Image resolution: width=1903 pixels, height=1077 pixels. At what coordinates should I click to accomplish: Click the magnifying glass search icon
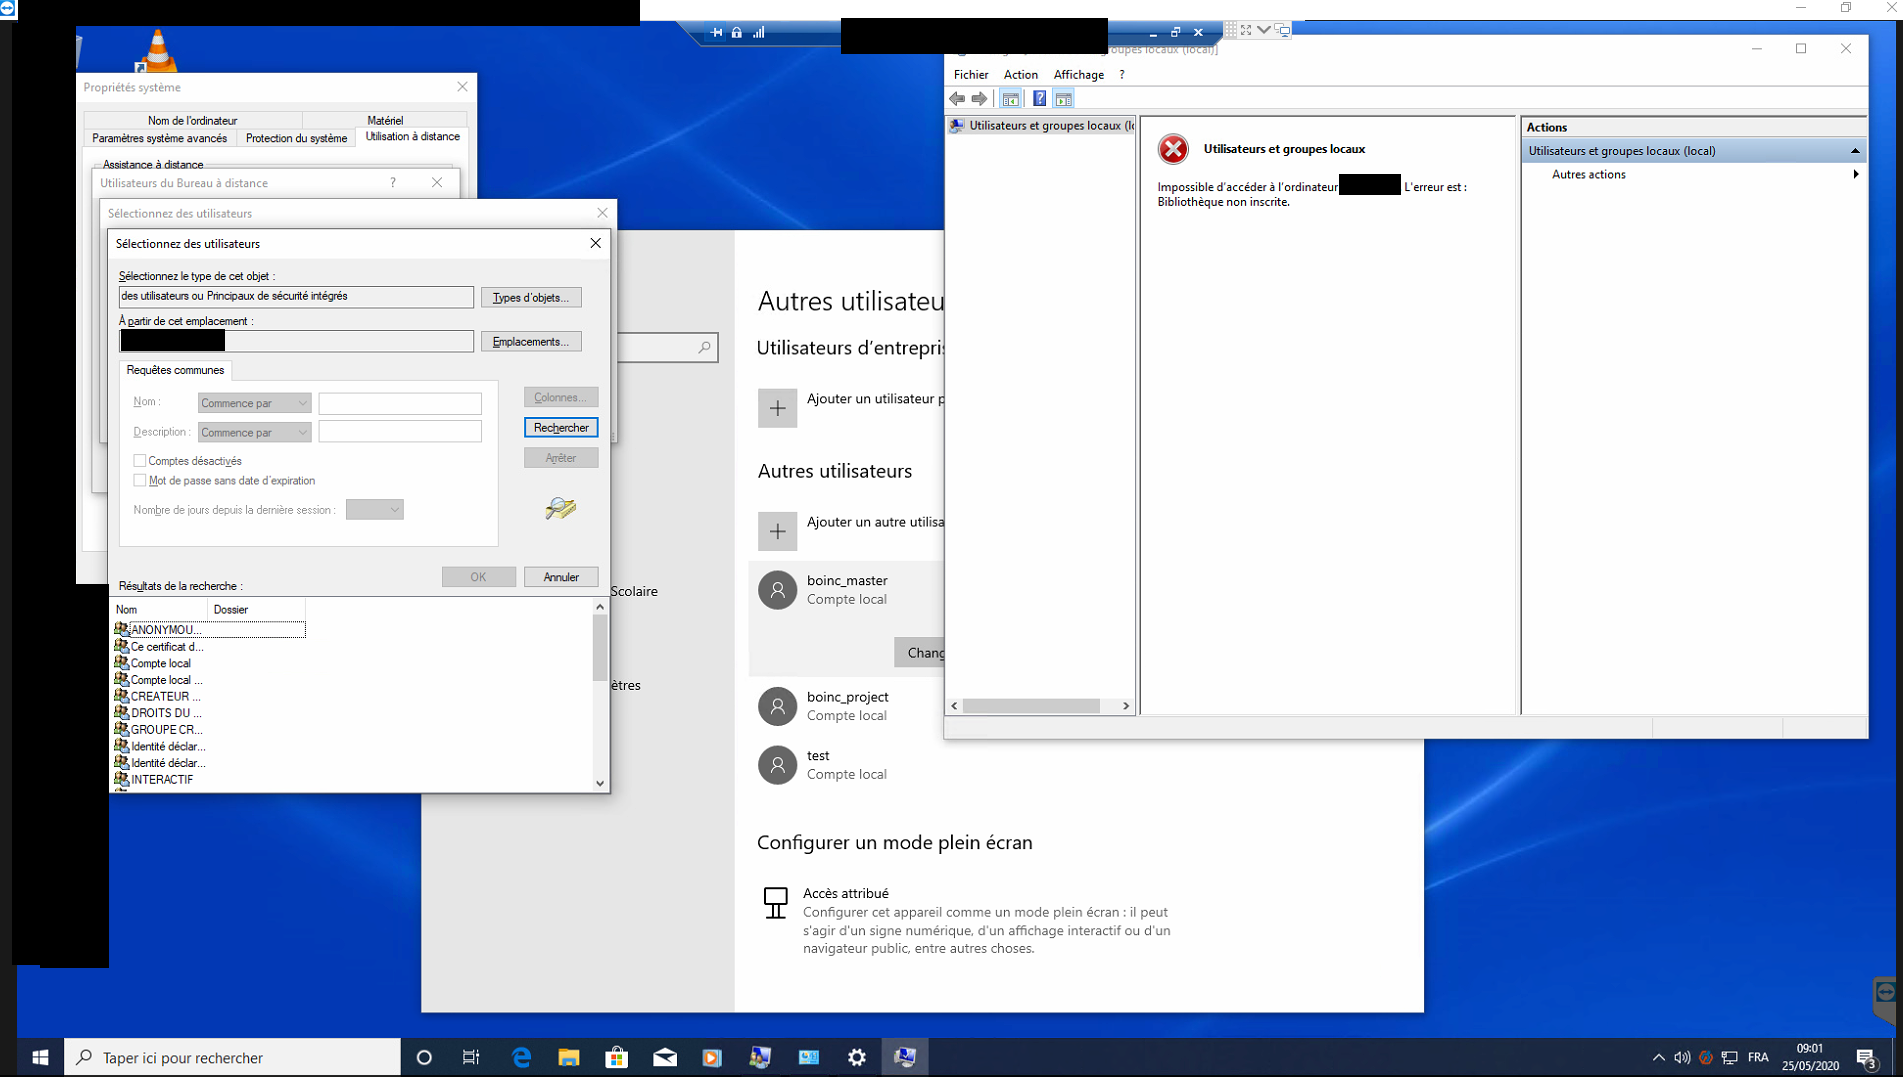(560, 508)
